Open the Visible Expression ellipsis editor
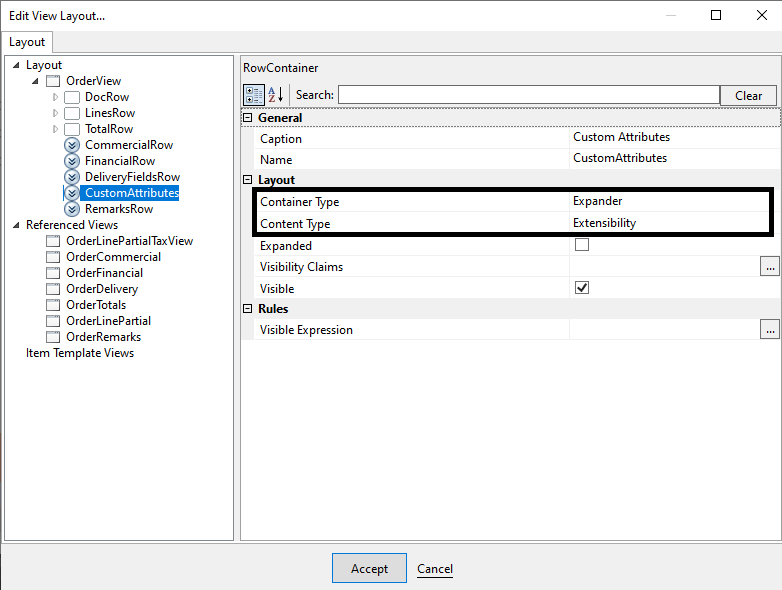782x590 pixels. click(770, 329)
